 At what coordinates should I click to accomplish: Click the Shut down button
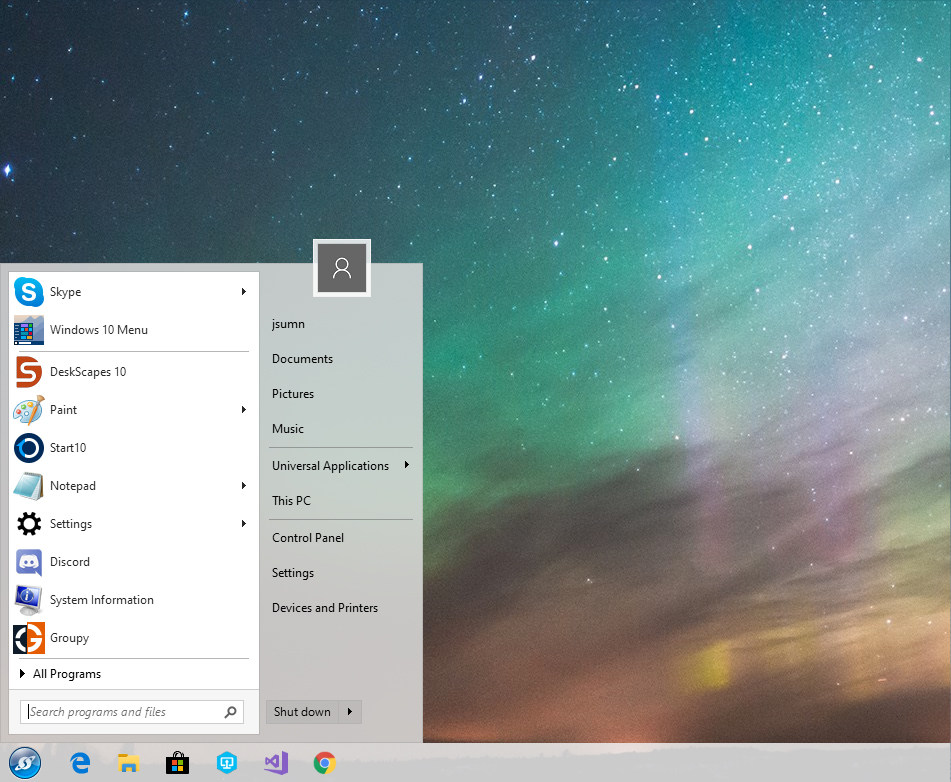point(302,712)
